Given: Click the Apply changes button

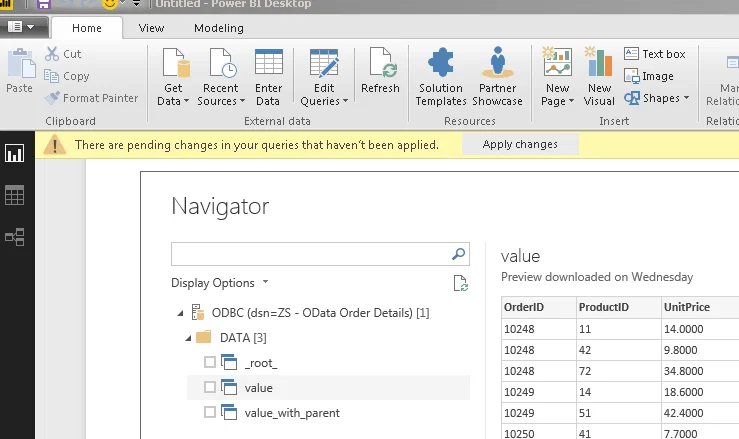Looking at the screenshot, I should (x=520, y=144).
